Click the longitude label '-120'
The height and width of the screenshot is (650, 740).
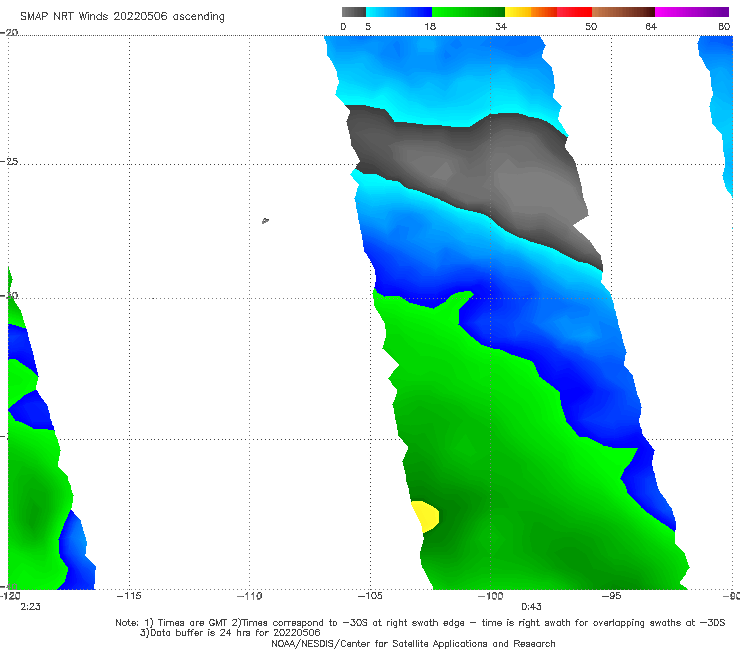10,596
